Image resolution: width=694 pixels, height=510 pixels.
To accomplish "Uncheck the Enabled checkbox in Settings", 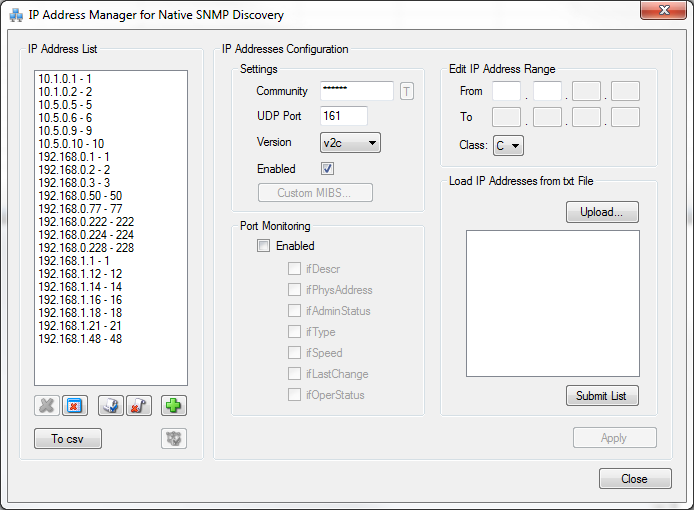I will (327, 169).
